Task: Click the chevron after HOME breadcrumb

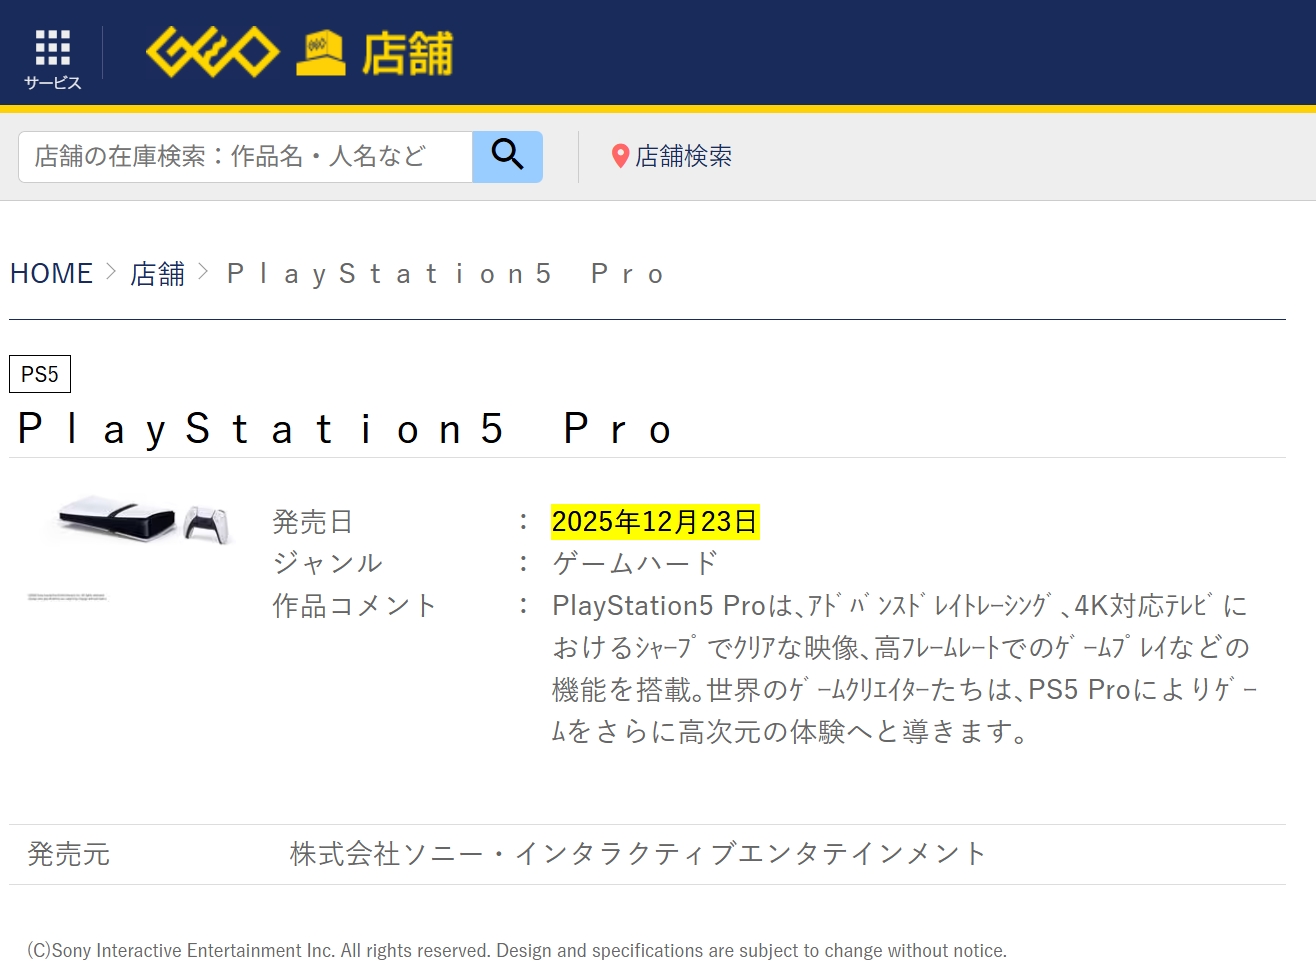Action: (111, 271)
